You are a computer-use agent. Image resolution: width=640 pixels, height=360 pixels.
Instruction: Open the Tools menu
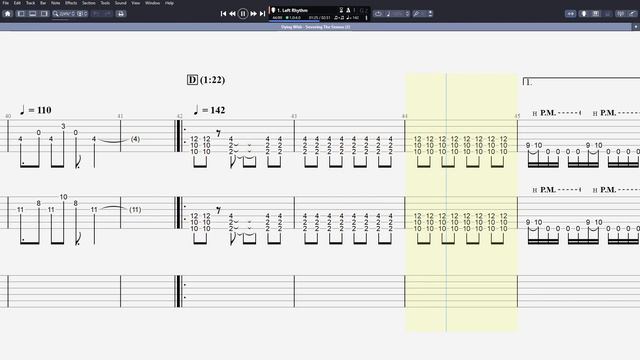tap(105, 3)
